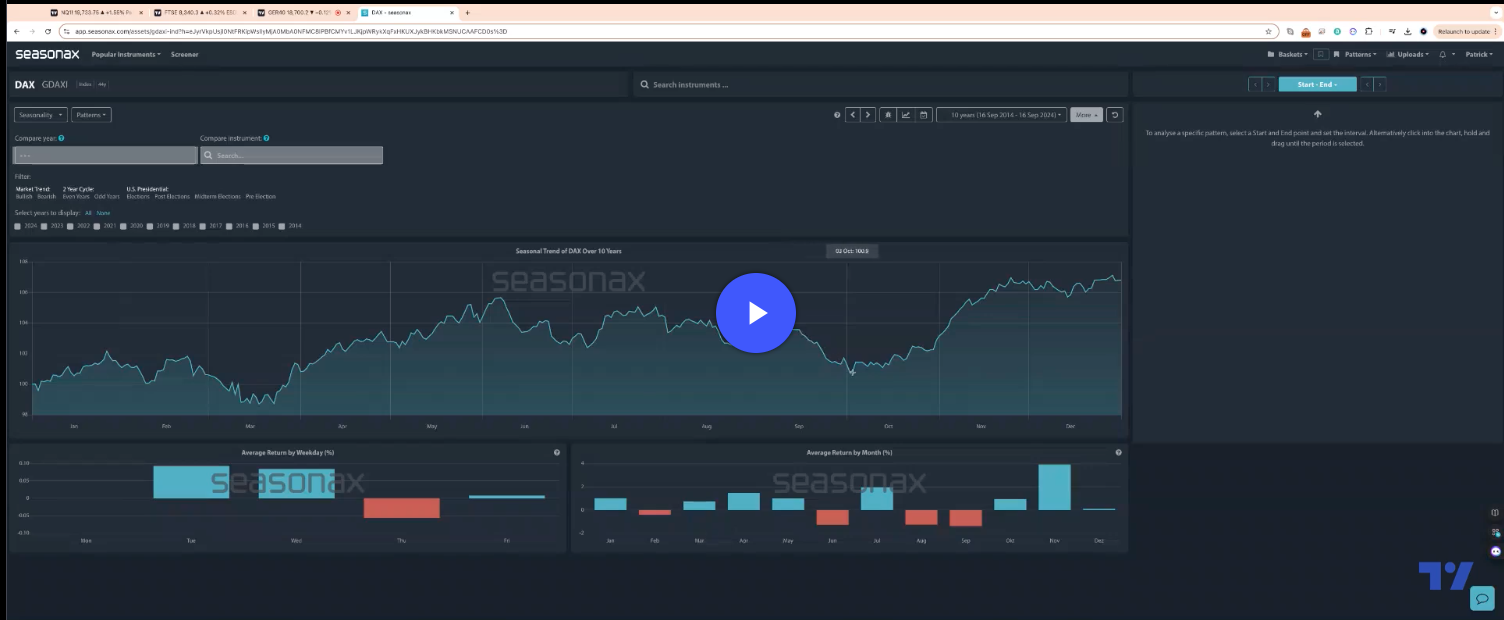Screen dimensions: 1504x620
Task: Open the Start - End dropdown button
Action: (x=1317, y=85)
